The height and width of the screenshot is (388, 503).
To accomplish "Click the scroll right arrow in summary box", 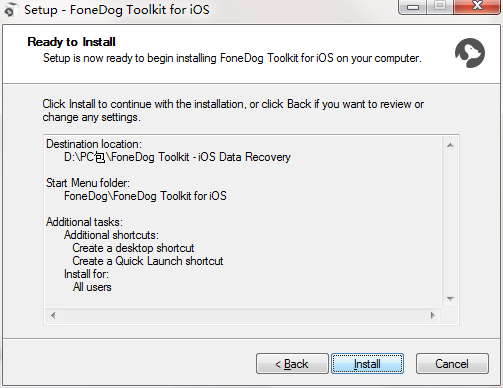I will pos(433,315).
